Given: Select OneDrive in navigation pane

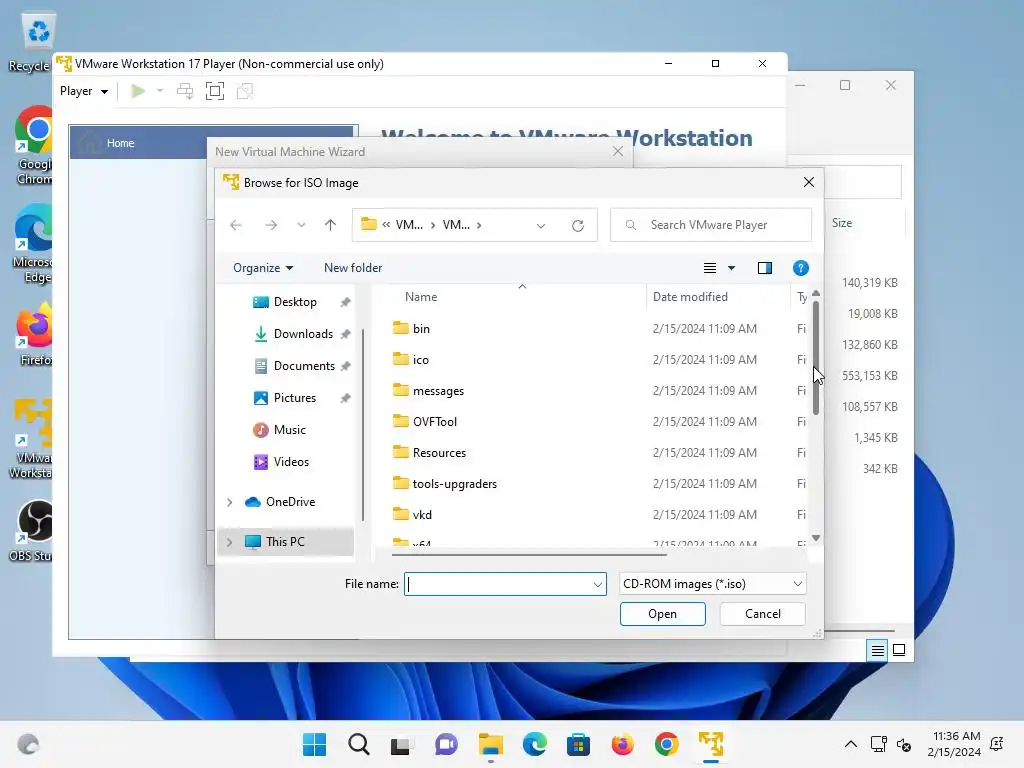Looking at the screenshot, I should pos(290,502).
